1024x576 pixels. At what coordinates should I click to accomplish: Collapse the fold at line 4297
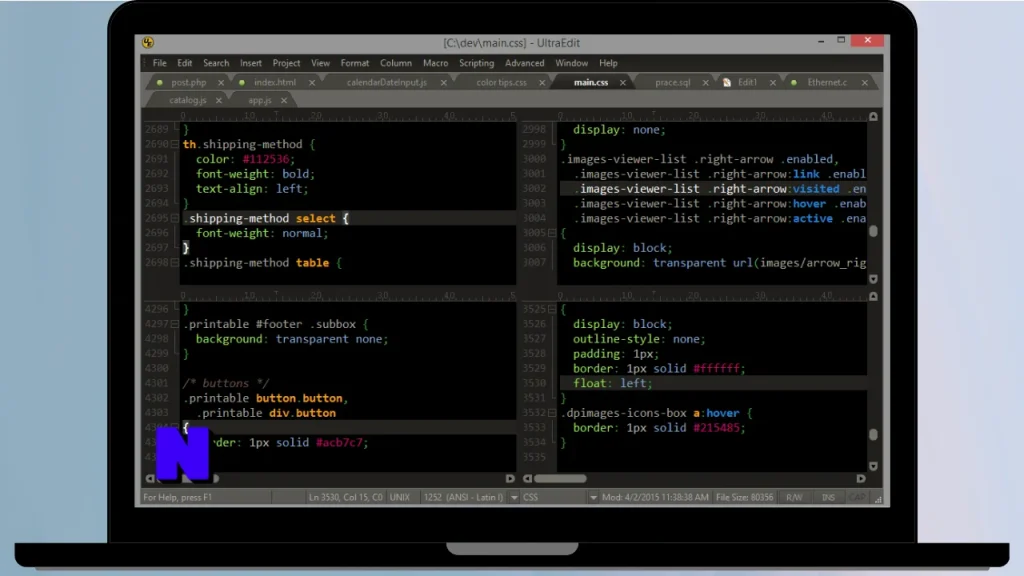click(174, 324)
